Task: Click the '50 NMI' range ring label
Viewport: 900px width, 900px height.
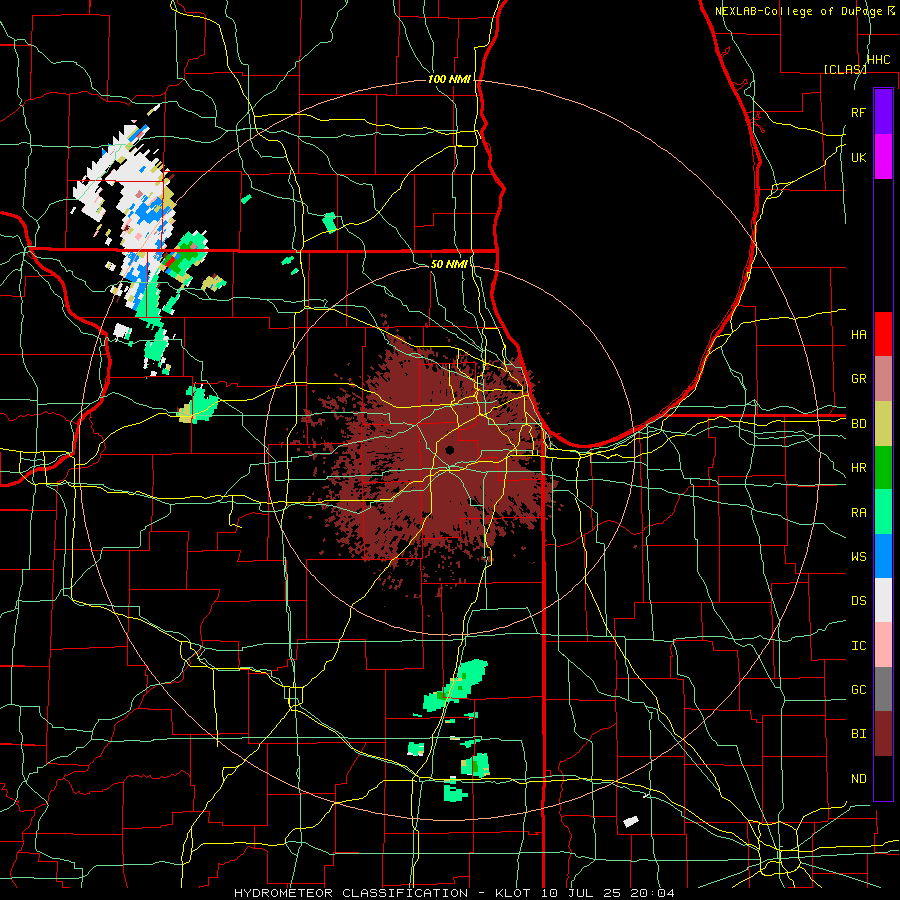Action: coord(449,264)
